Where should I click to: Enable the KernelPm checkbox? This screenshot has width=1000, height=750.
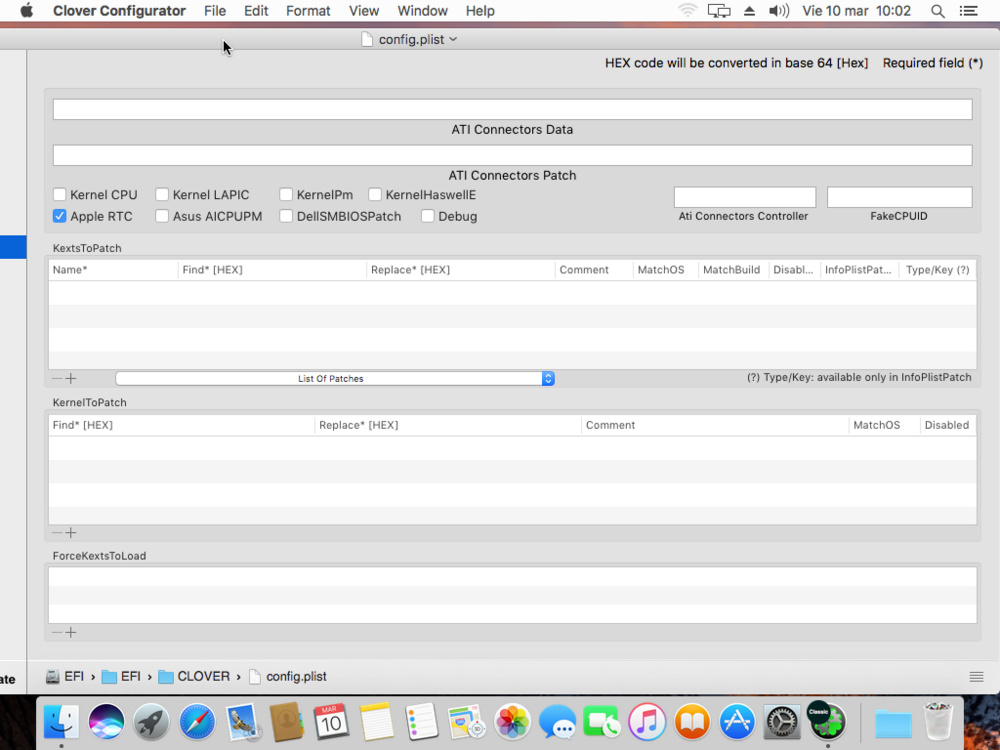[286, 195]
